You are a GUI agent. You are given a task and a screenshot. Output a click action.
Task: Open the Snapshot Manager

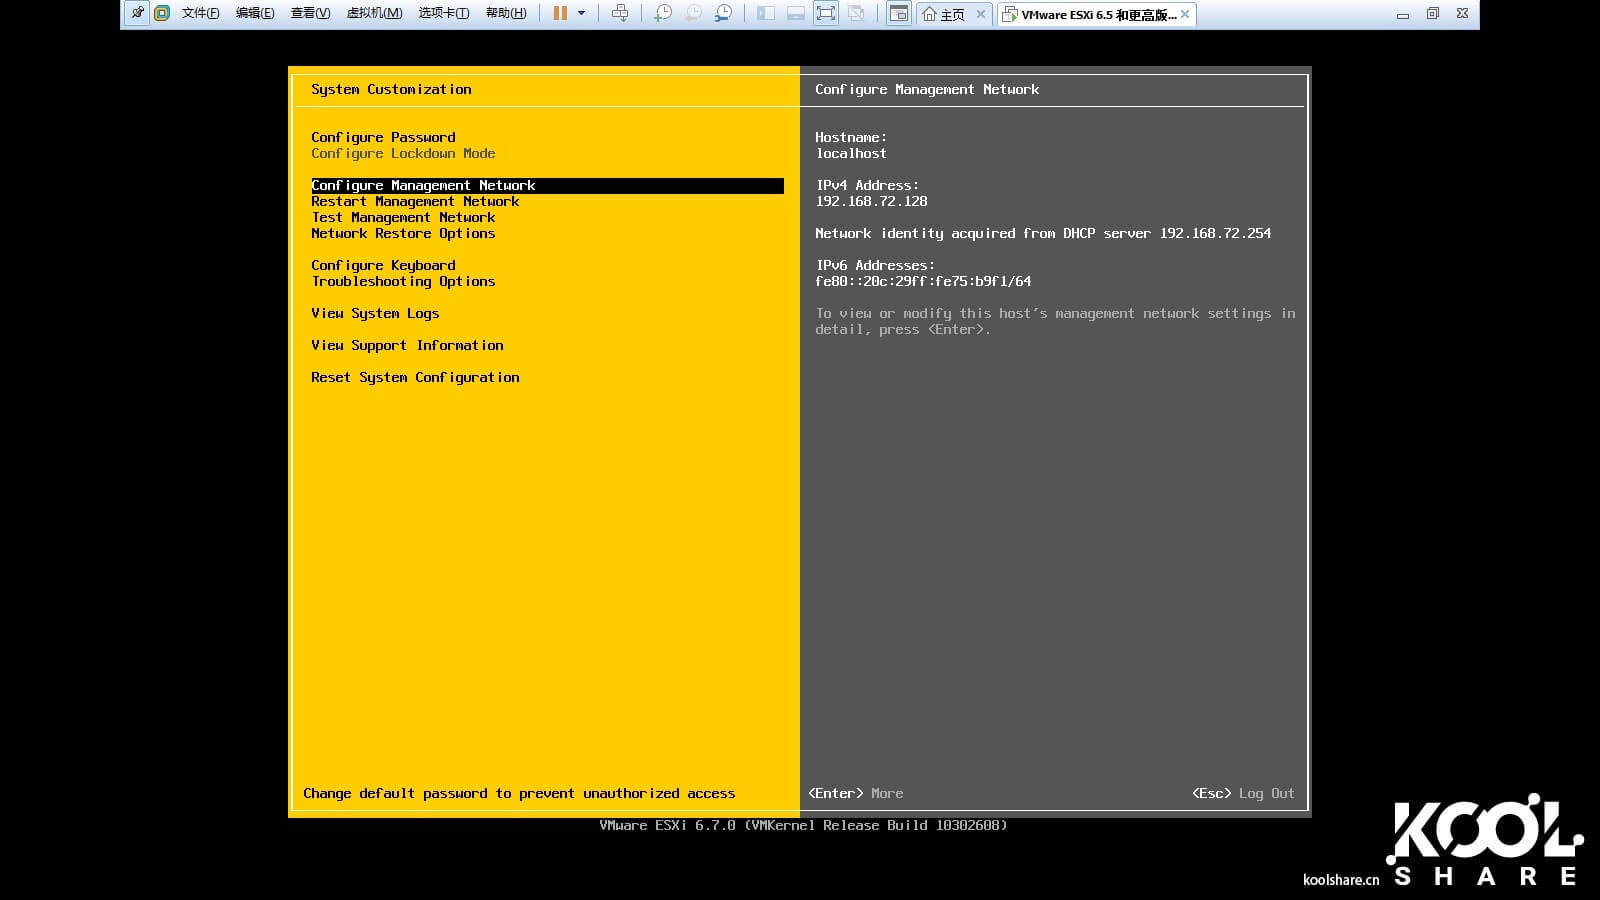click(722, 13)
